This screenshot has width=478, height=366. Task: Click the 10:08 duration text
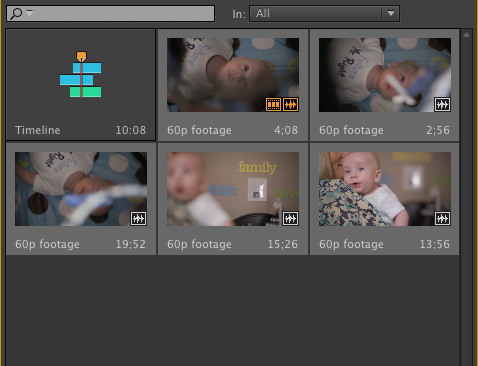(131, 130)
